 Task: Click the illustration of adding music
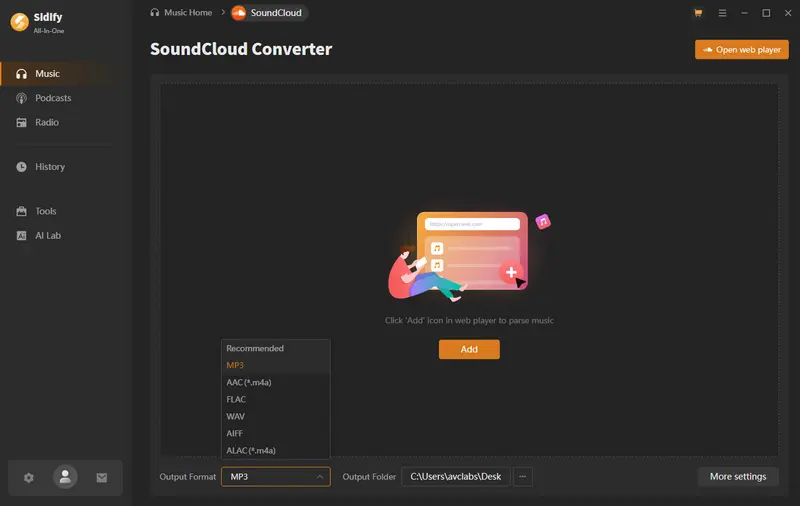469,255
